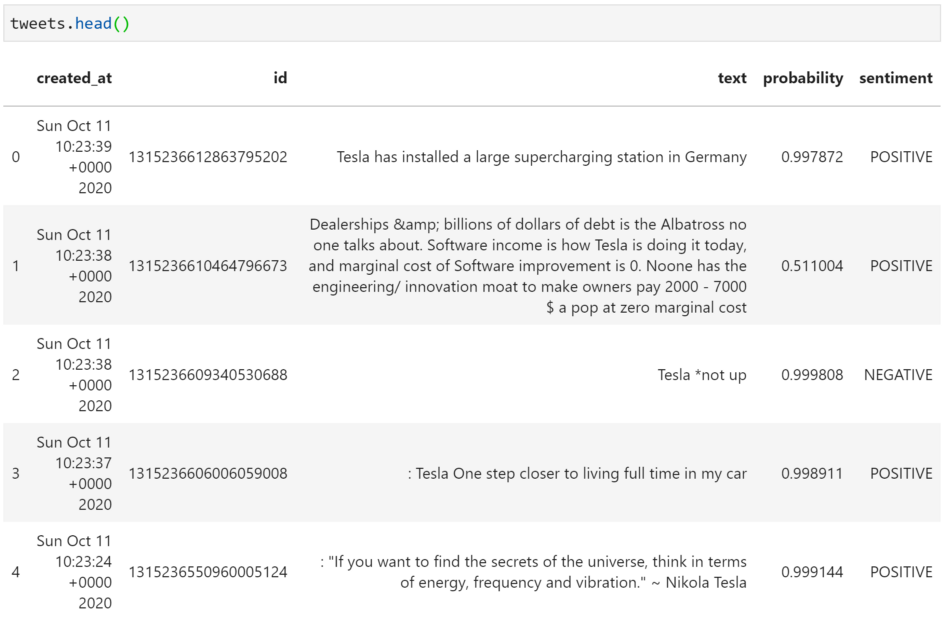
Task: Select the sentiment column header
Action: point(896,78)
